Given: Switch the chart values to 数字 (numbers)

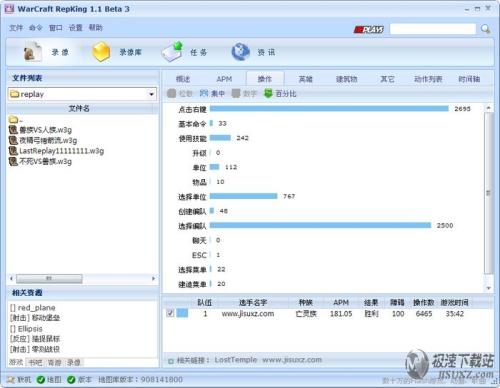Looking at the screenshot, I should pyautogui.click(x=244, y=94).
